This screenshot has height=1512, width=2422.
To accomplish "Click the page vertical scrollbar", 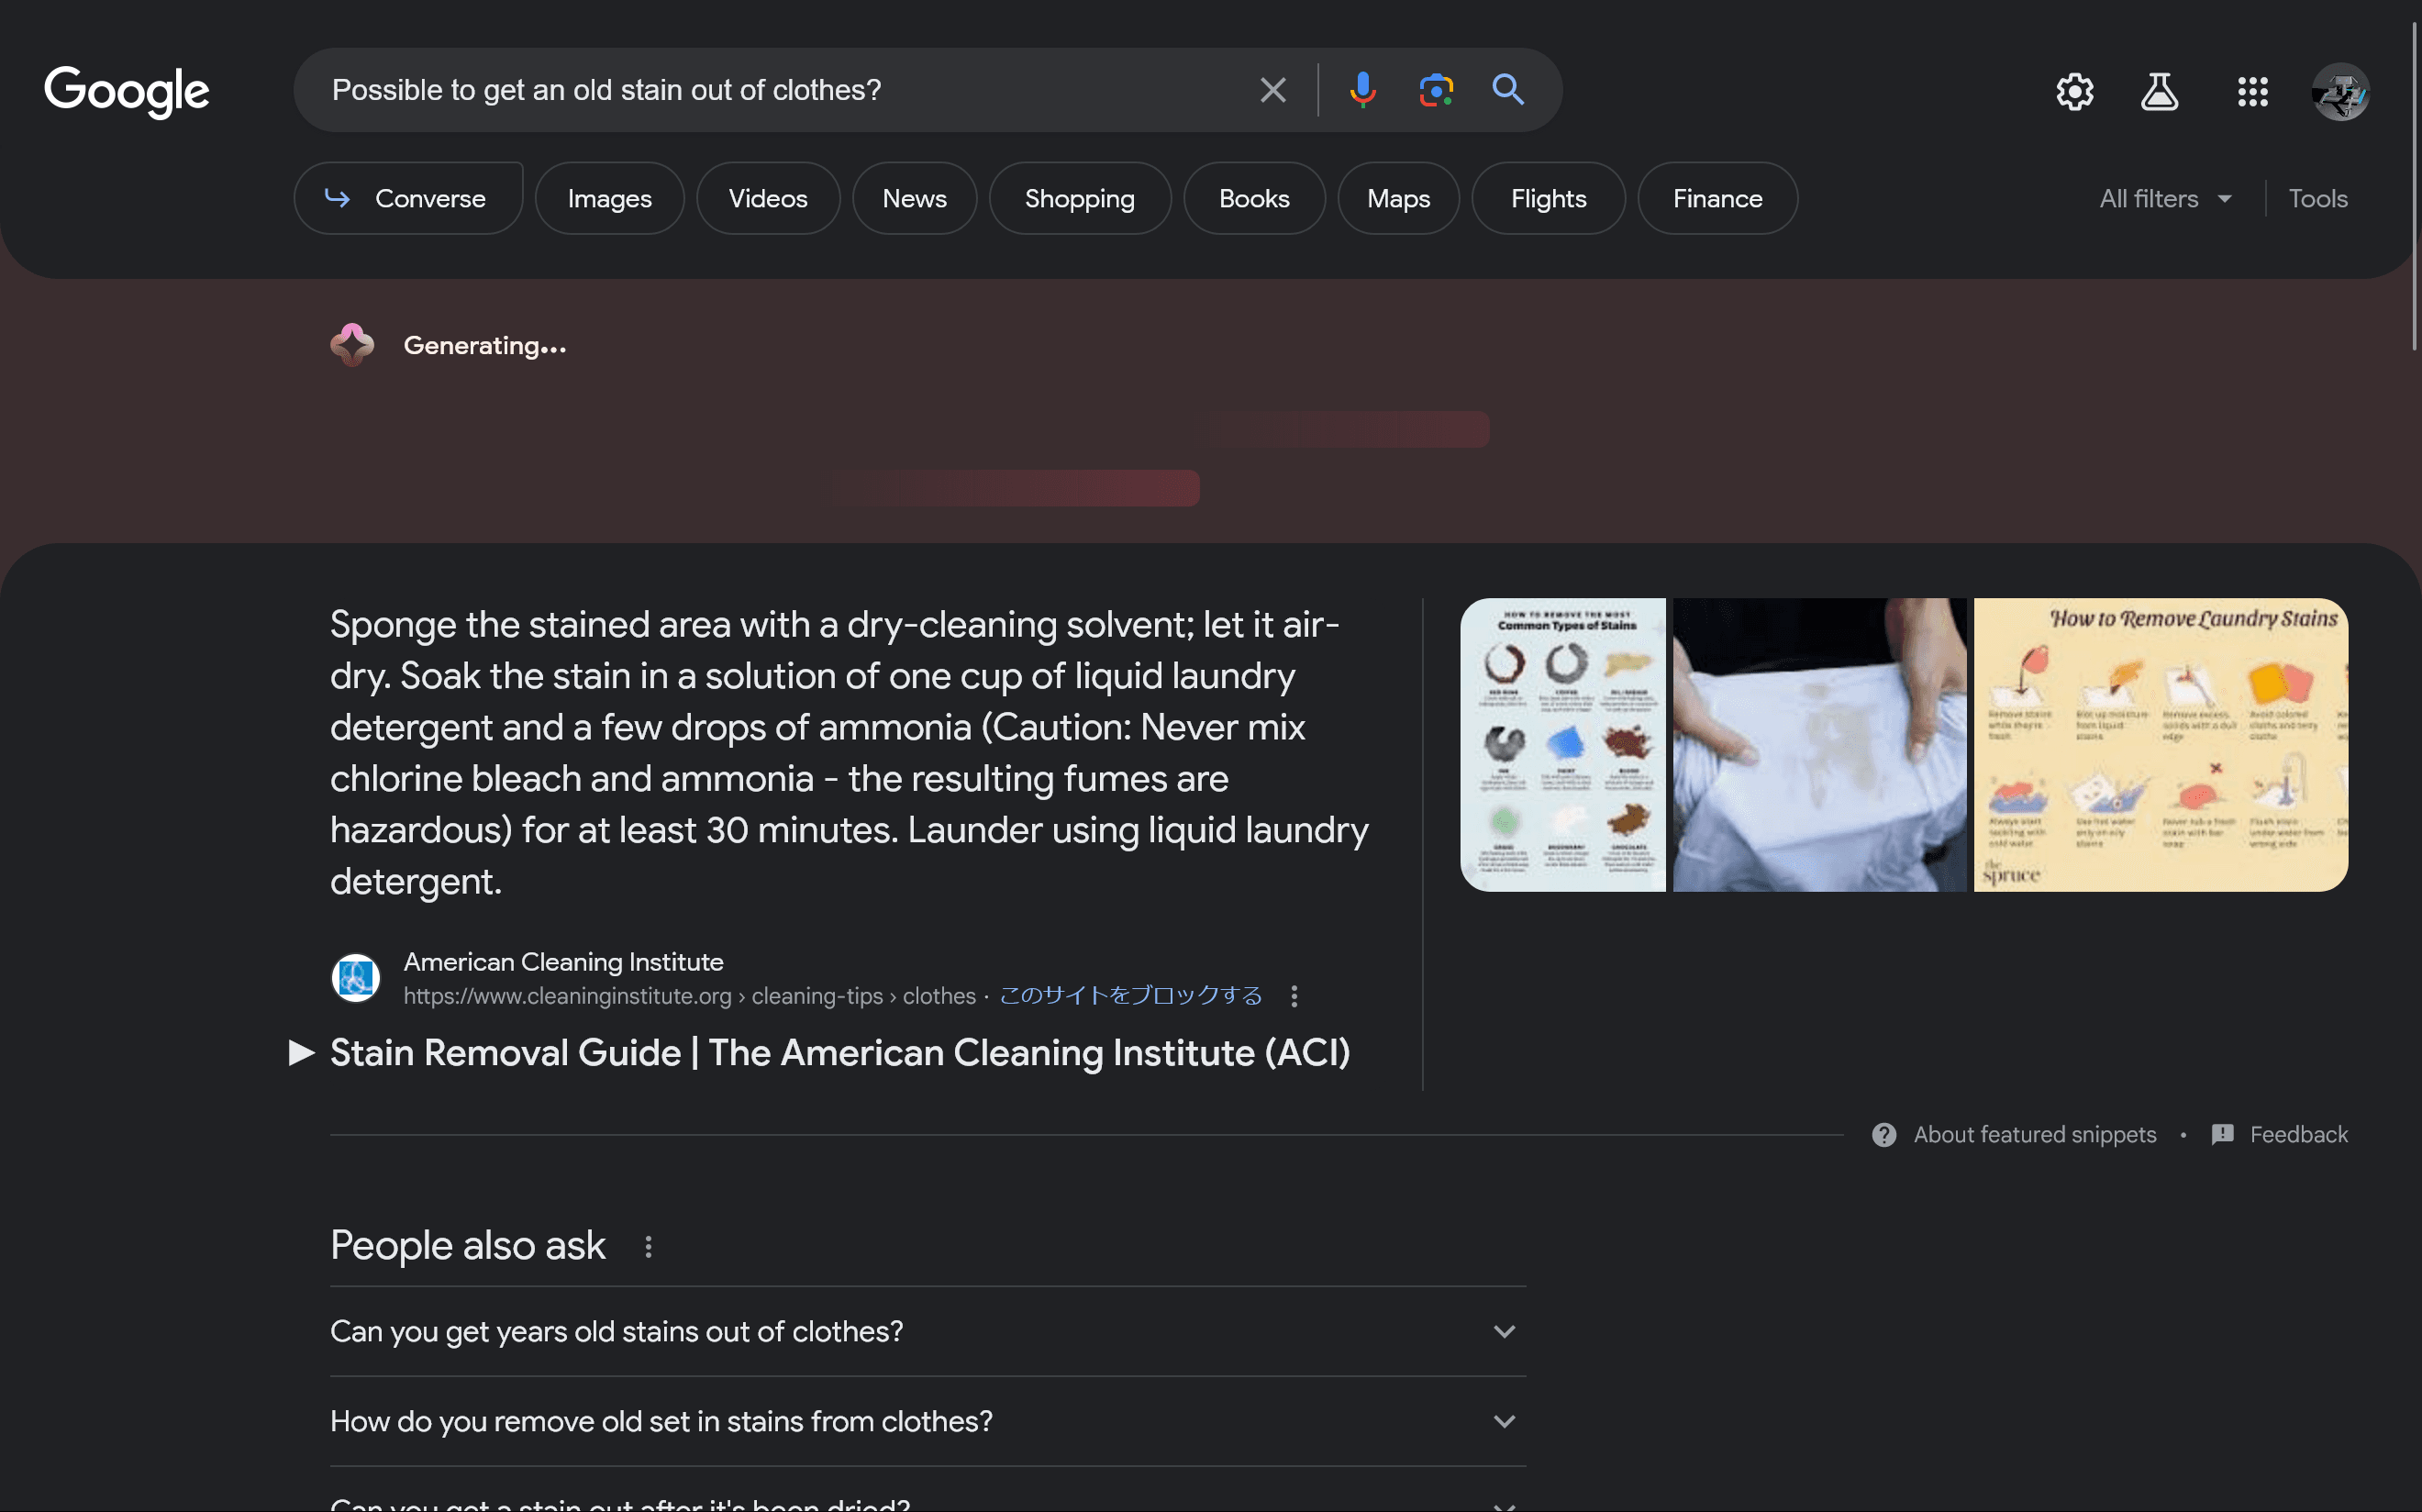I will [2413, 185].
